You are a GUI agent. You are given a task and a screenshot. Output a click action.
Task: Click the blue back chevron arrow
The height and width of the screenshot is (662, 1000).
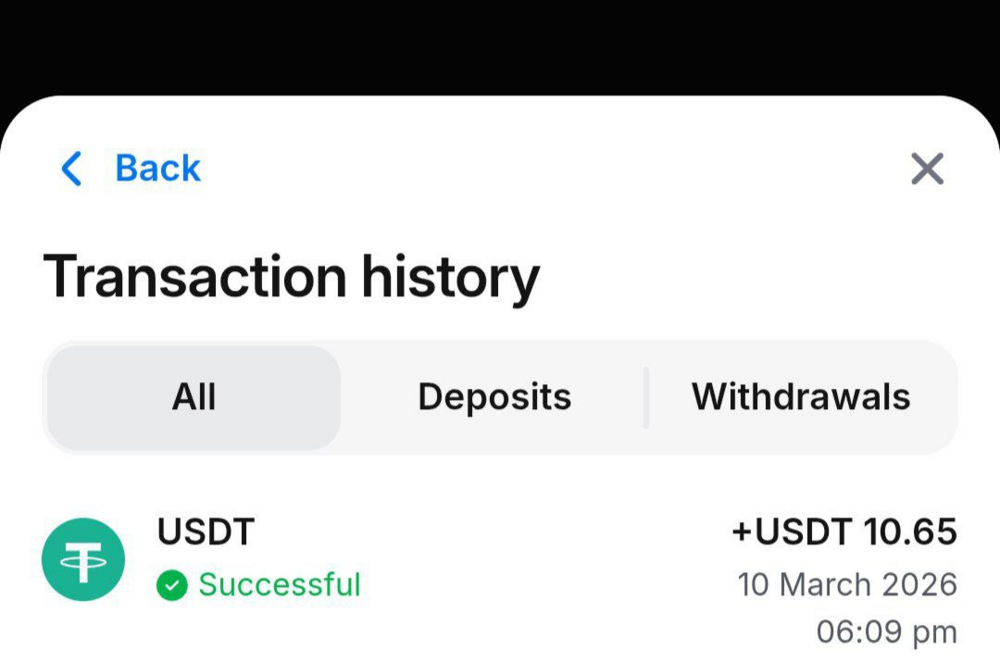(71, 169)
